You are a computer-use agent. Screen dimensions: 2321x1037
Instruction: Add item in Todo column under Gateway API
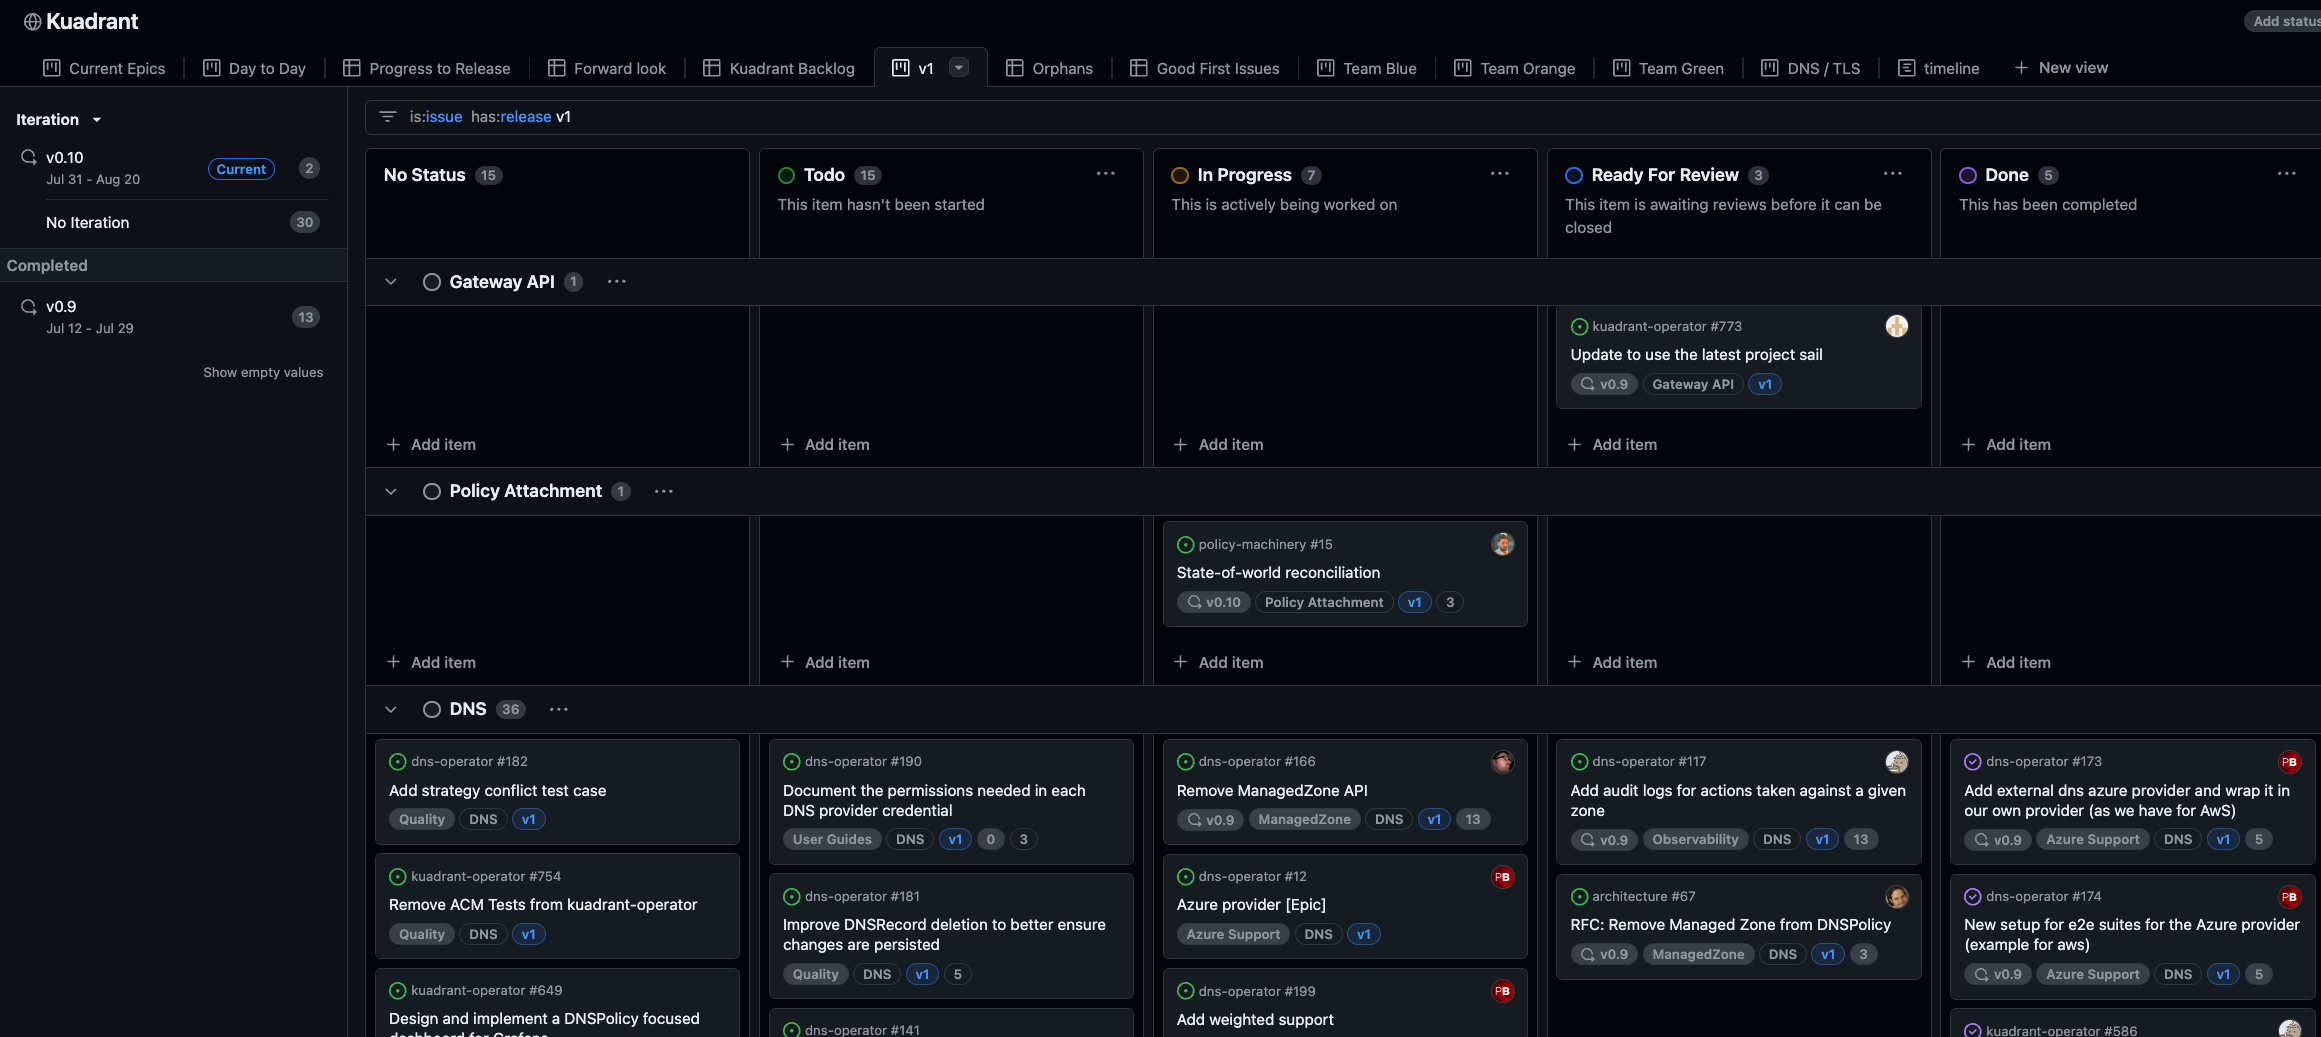tap(825, 445)
